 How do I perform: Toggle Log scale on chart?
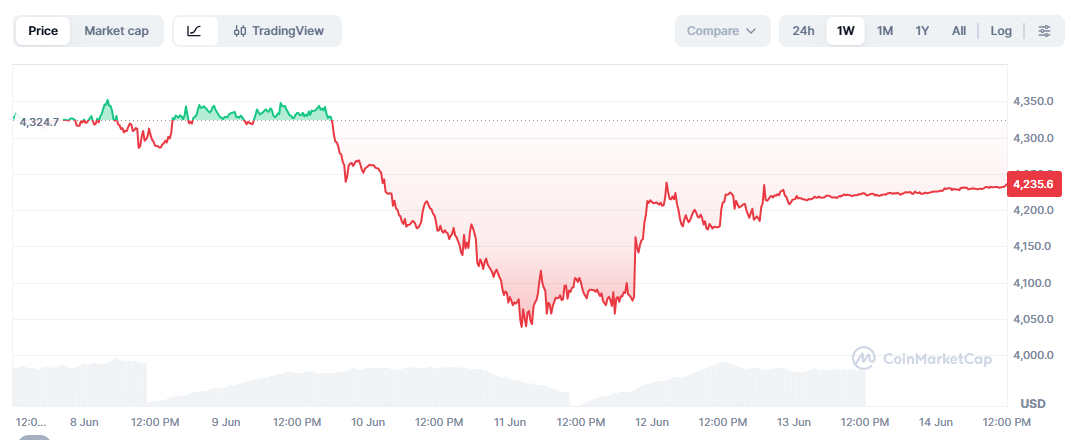[x=1001, y=31]
